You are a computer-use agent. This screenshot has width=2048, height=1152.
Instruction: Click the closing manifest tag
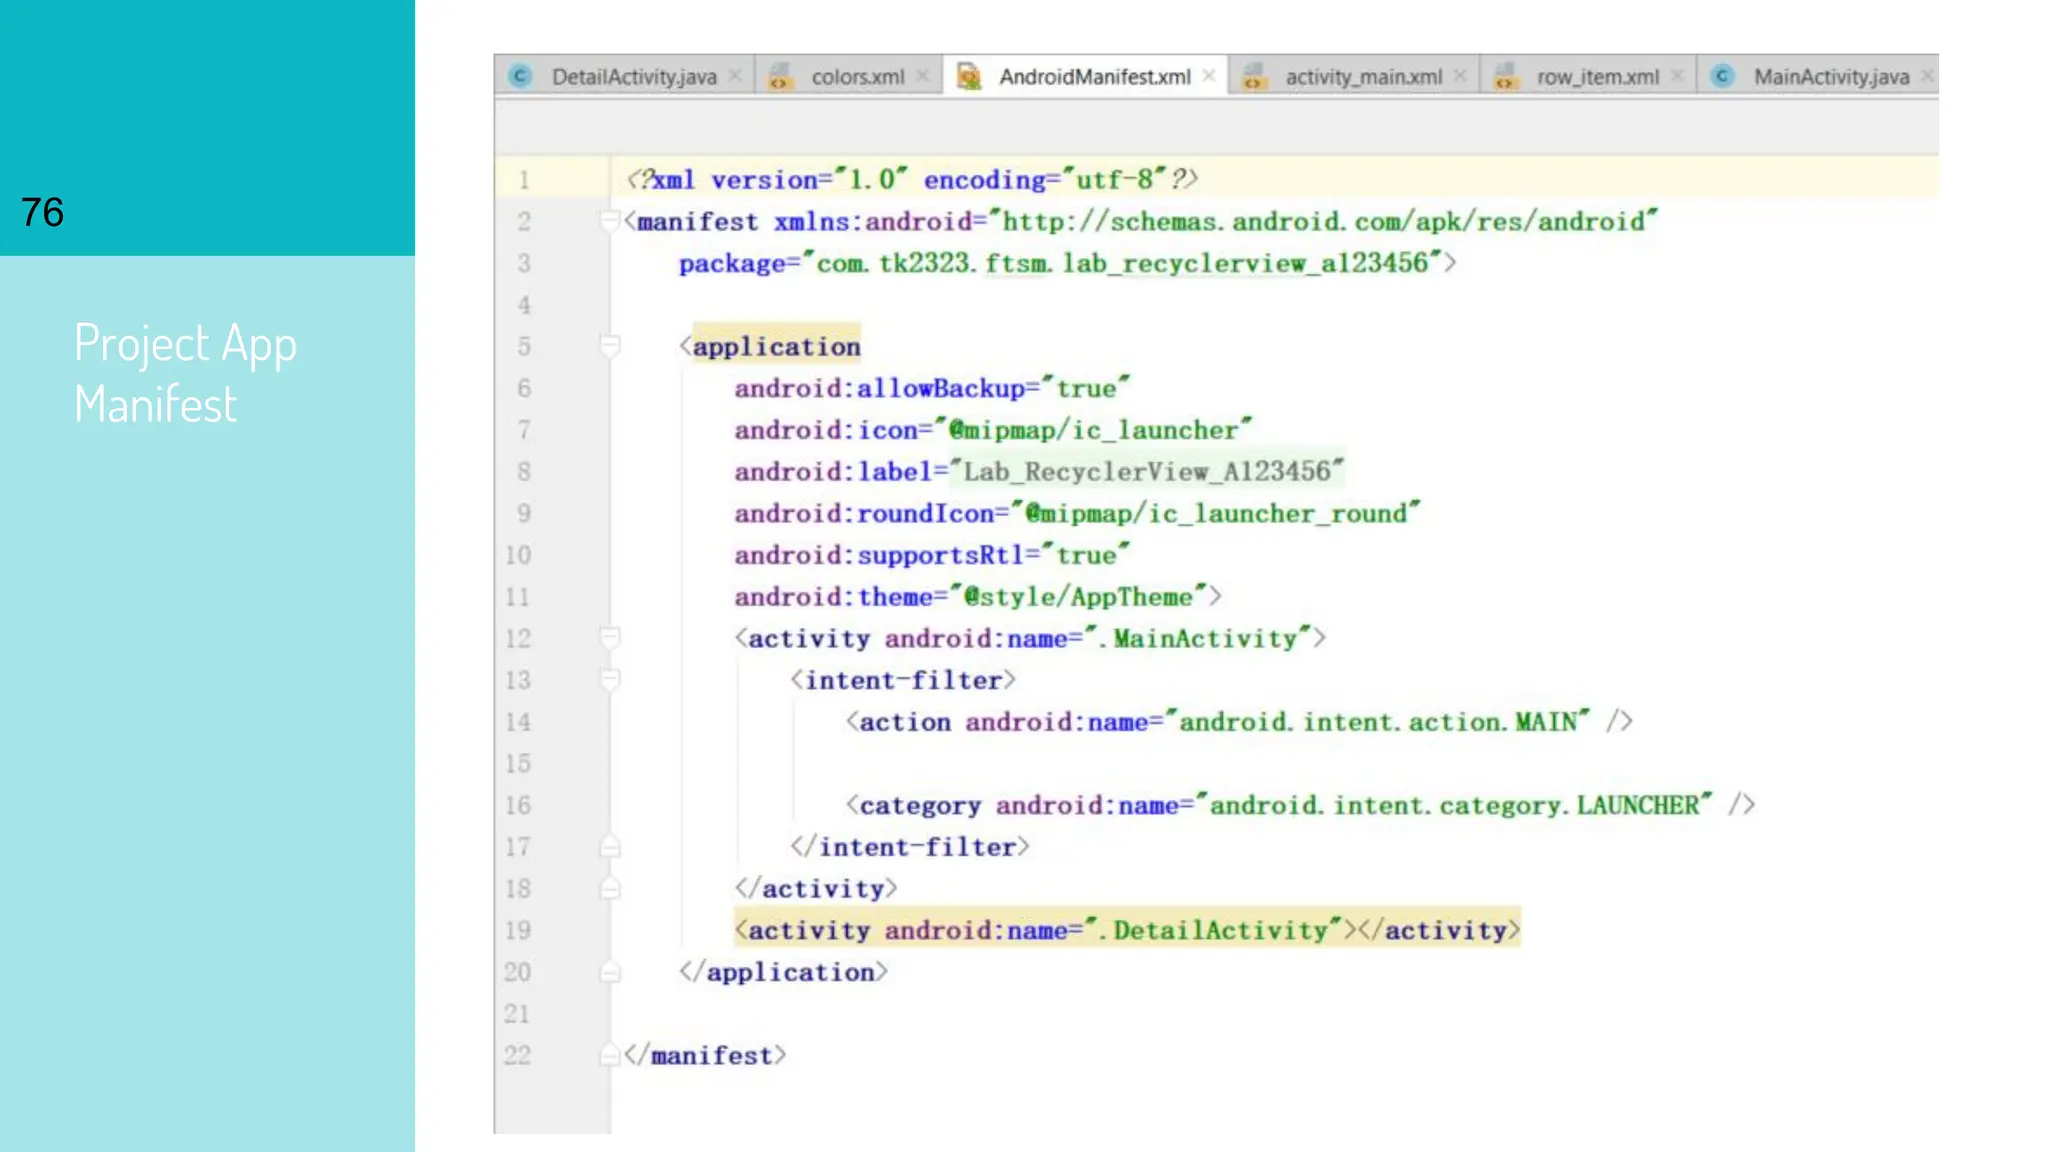click(x=705, y=1055)
